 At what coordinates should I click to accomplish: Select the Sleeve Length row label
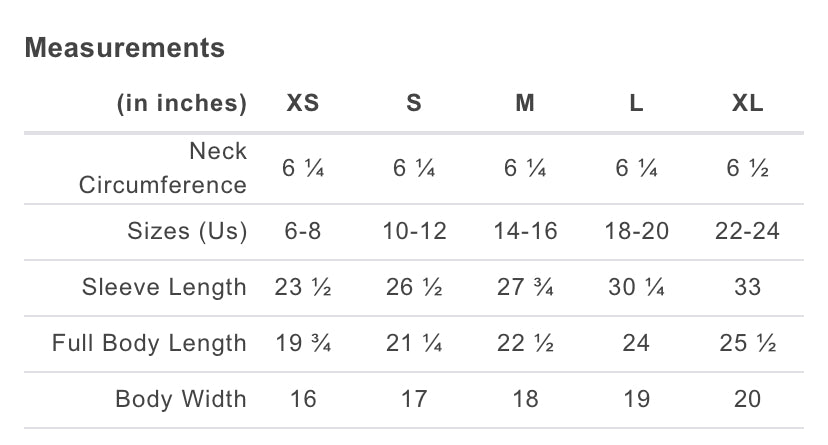(164, 287)
